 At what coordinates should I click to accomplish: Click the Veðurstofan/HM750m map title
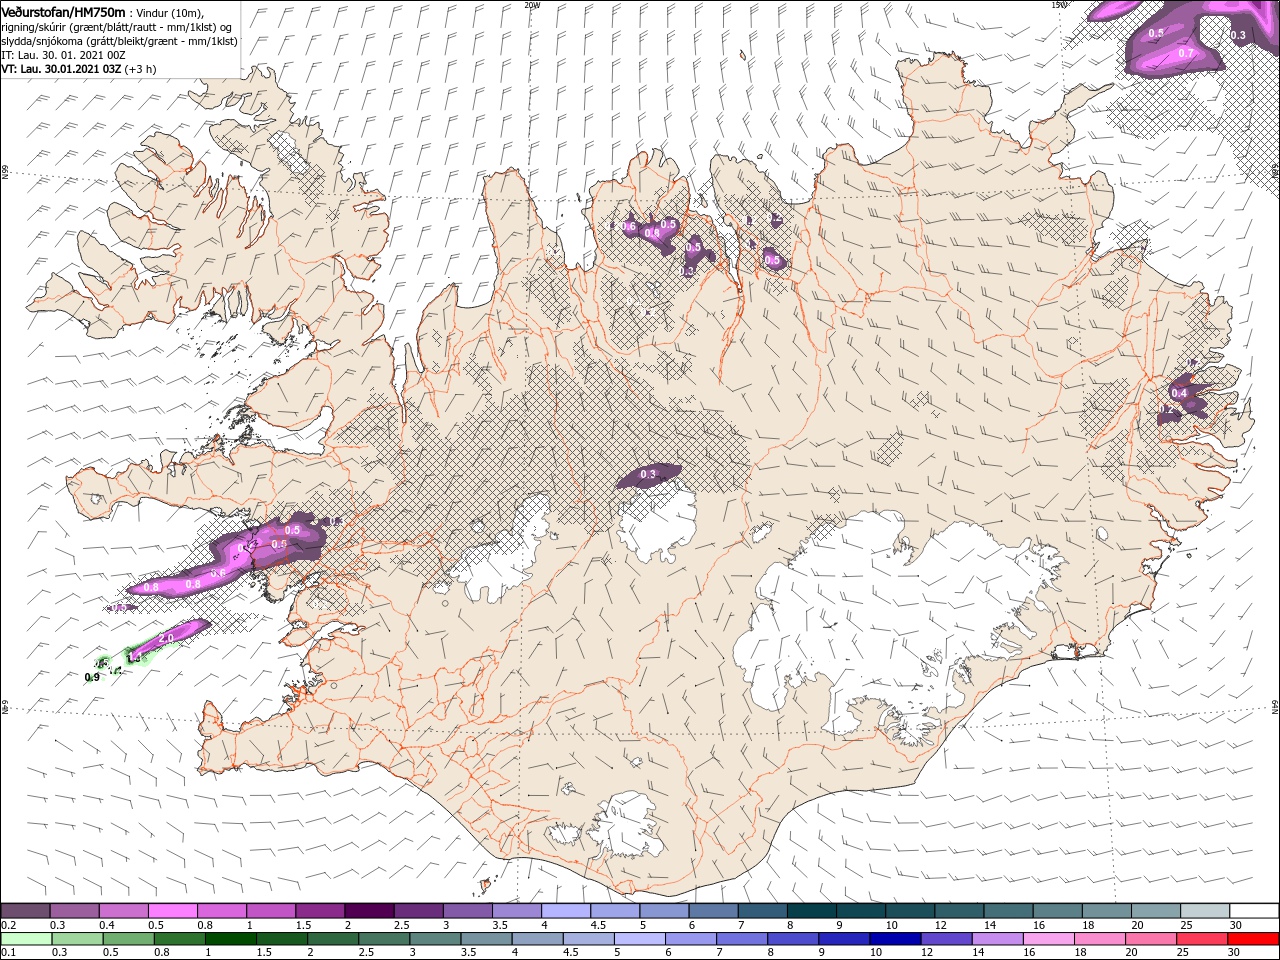[64, 11]
